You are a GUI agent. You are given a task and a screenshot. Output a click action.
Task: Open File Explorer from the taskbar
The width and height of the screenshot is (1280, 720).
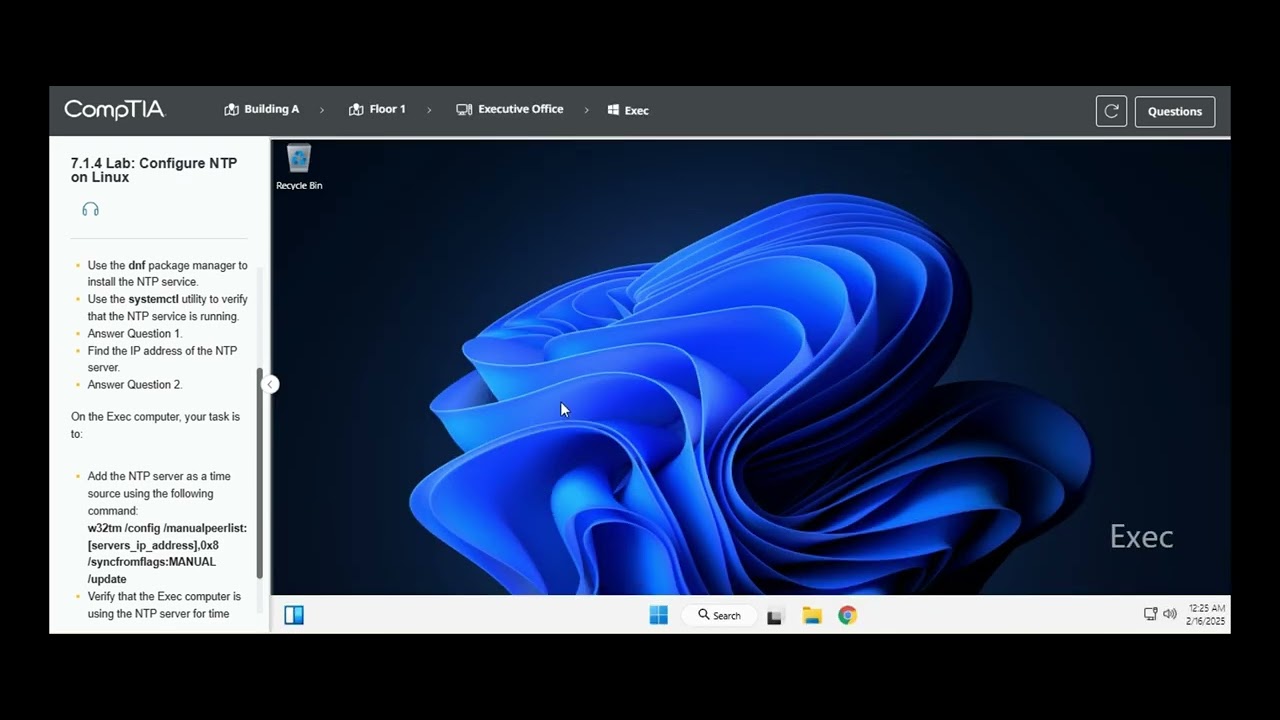tap(812, 615)
